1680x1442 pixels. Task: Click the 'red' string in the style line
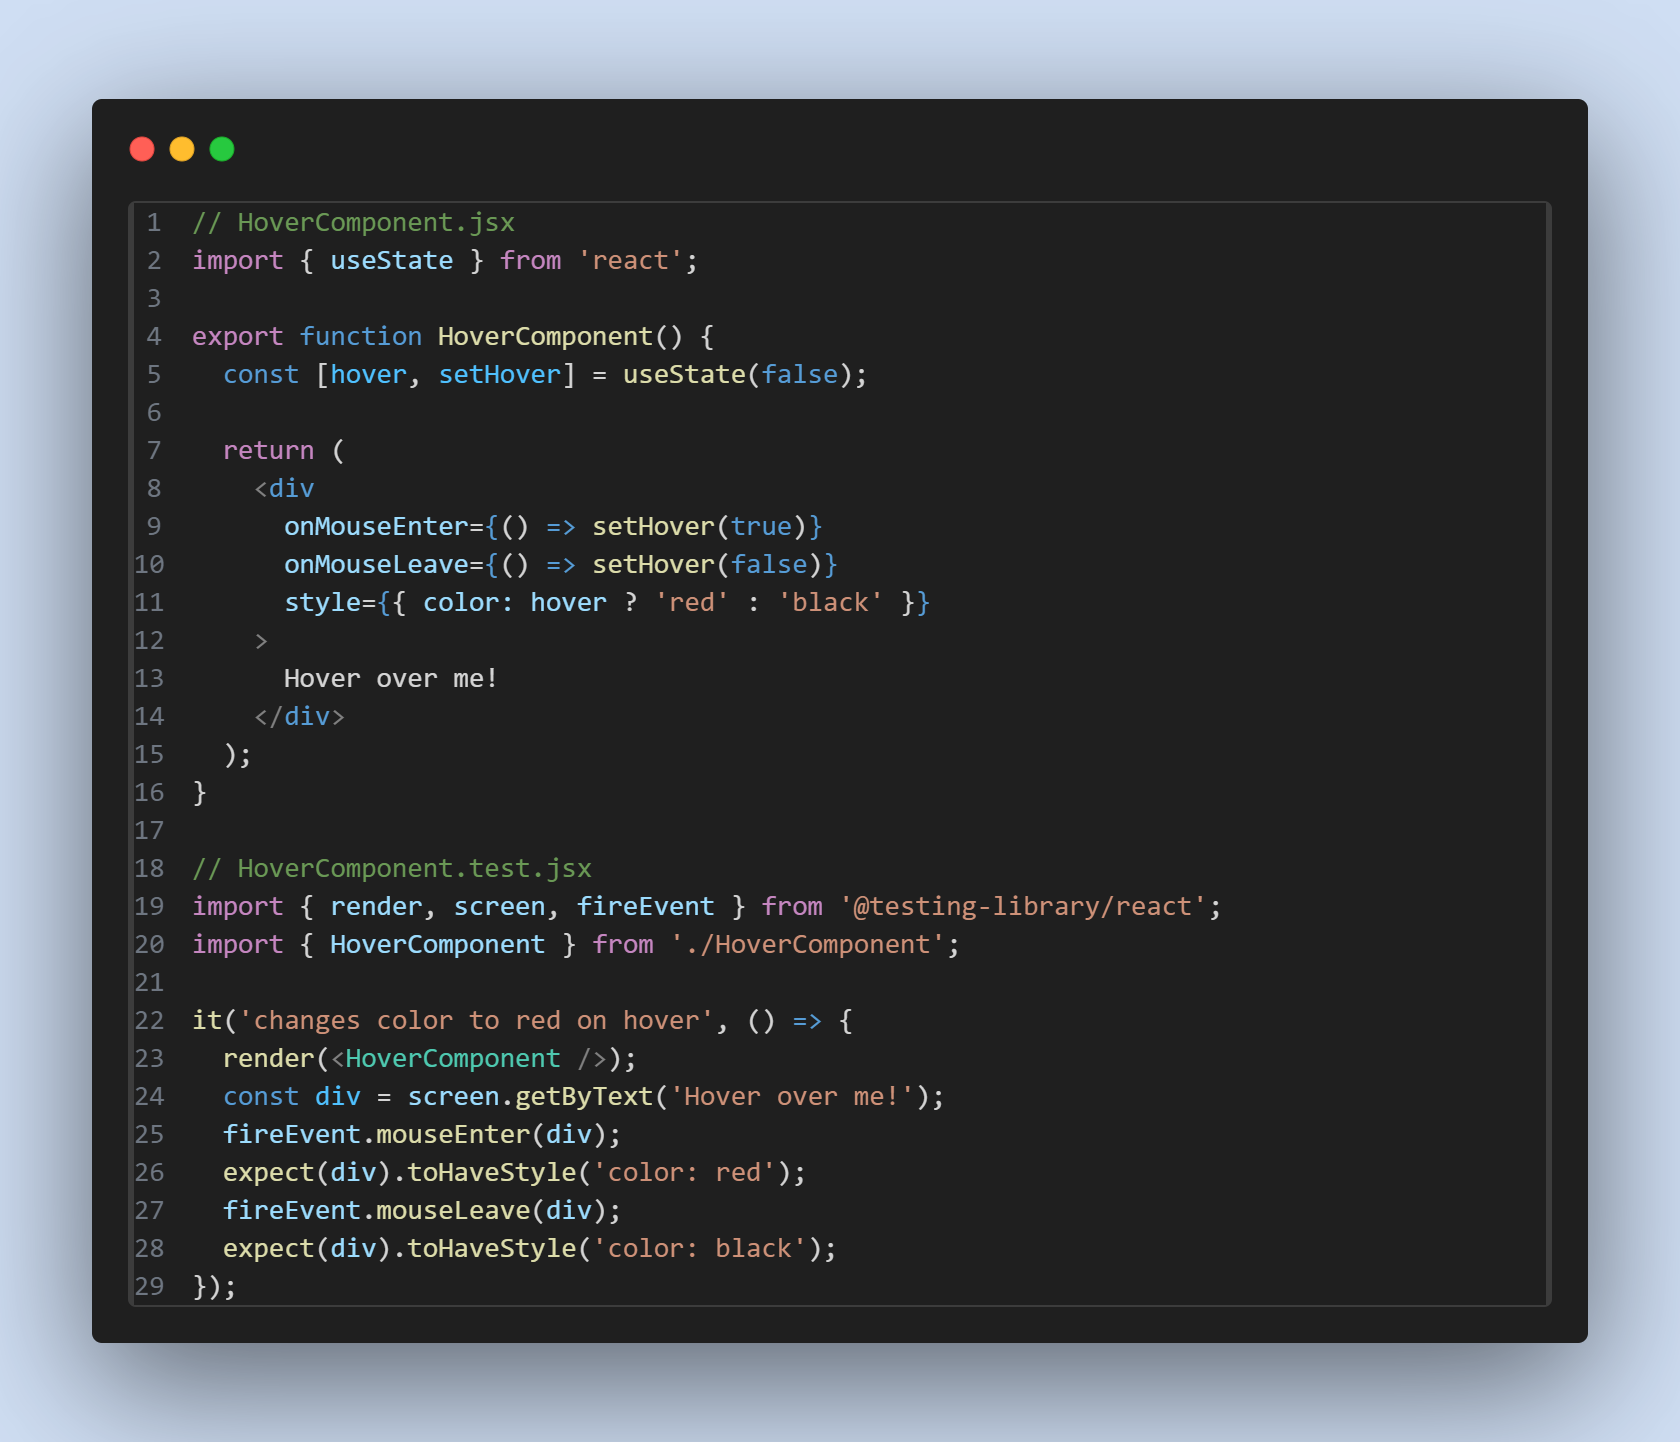[x=692, y=602]
